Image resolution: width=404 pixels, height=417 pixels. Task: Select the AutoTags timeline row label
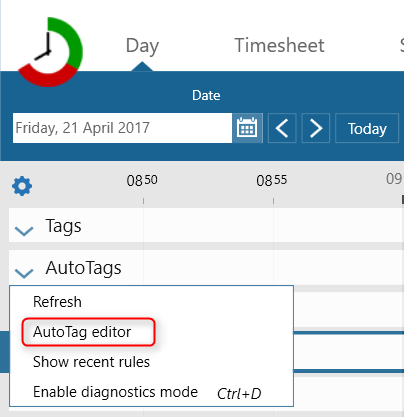coord(83,268)
